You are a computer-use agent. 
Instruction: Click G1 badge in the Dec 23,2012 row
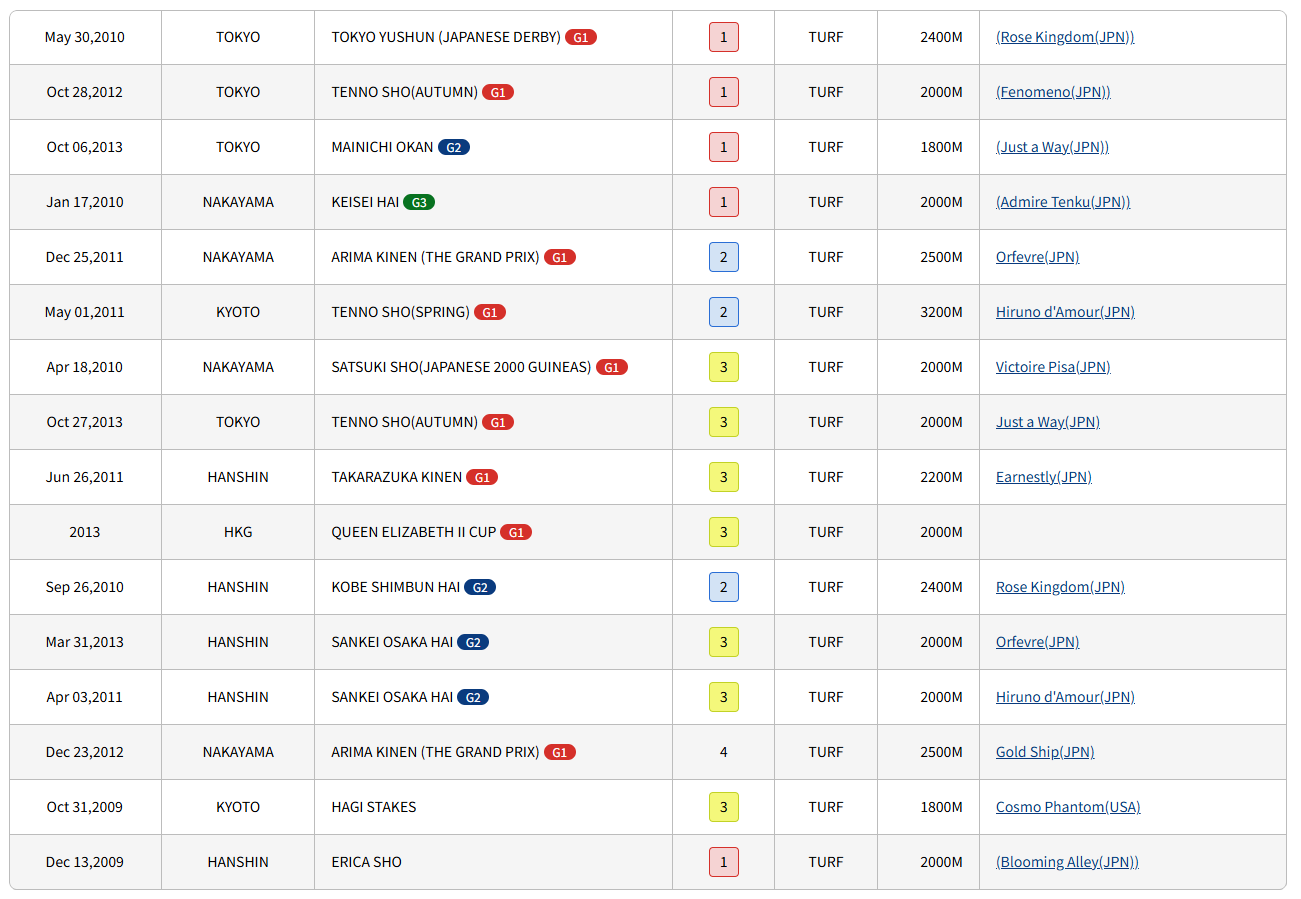(x=560, y=752)
